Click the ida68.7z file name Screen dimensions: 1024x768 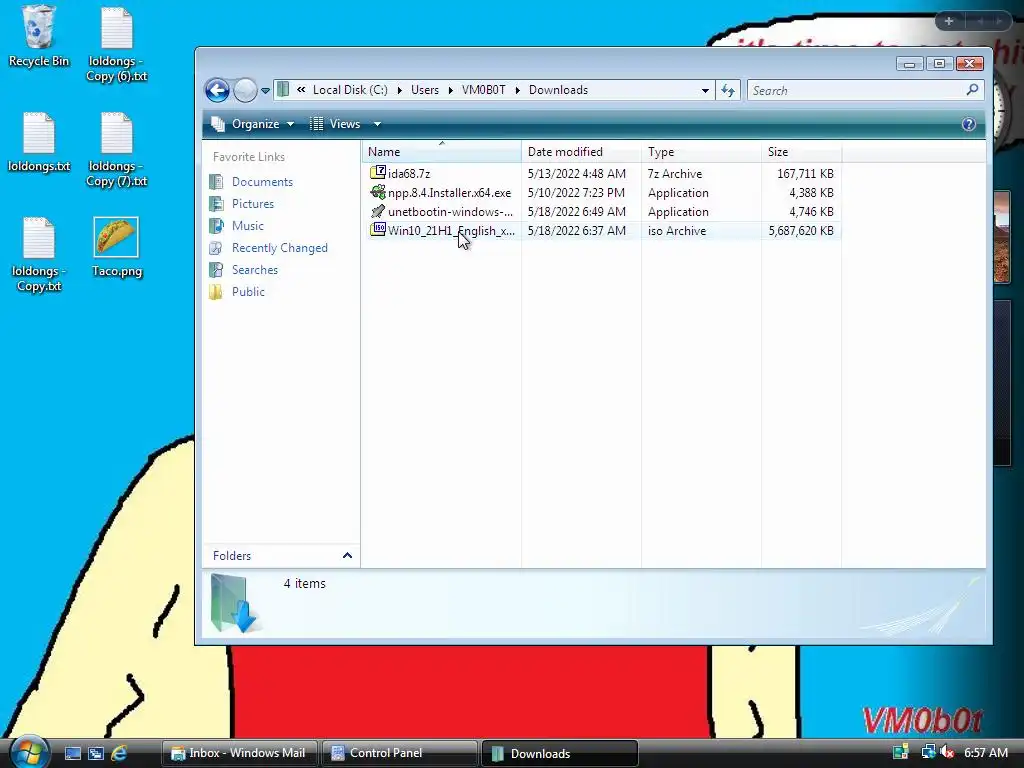(409, 174)
